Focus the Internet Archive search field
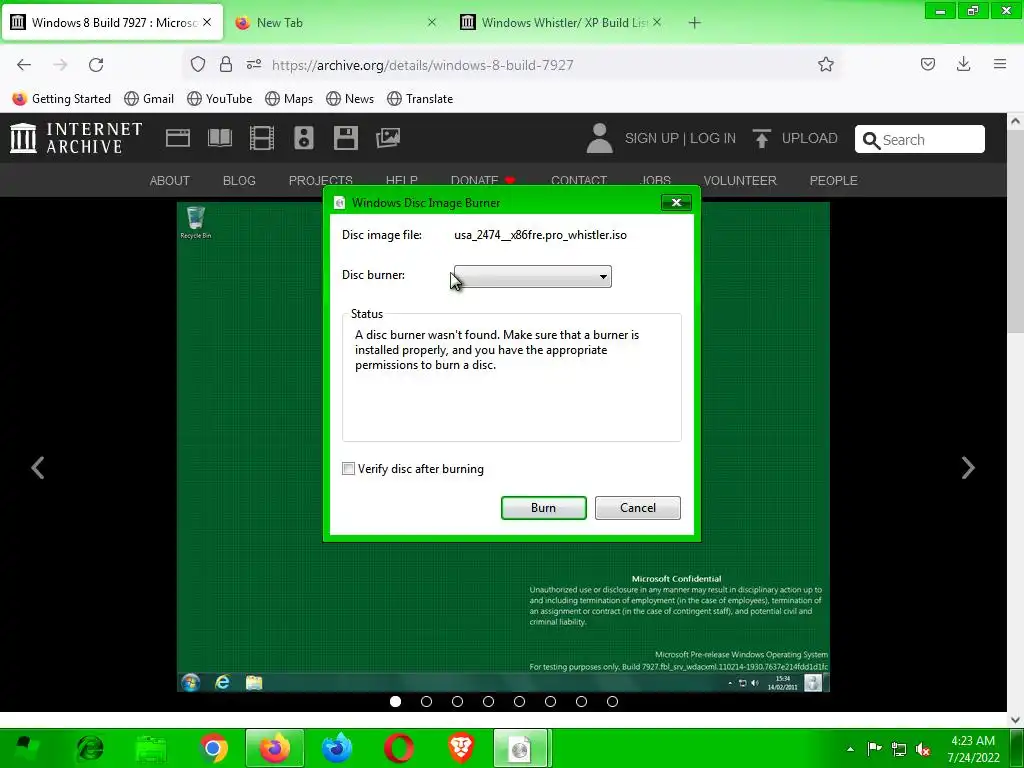Image resolution: width=1024 pixels, height=768 pixels. (x=920, y=139)
